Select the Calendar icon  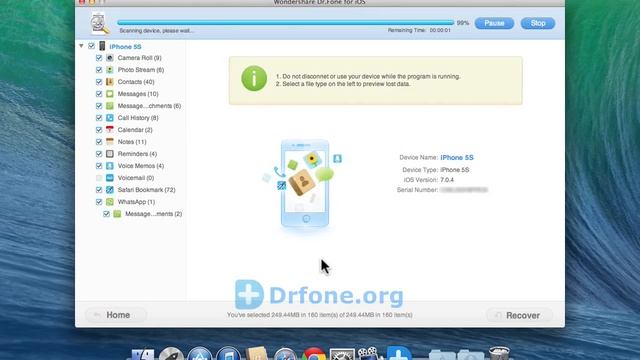[110, 130]
